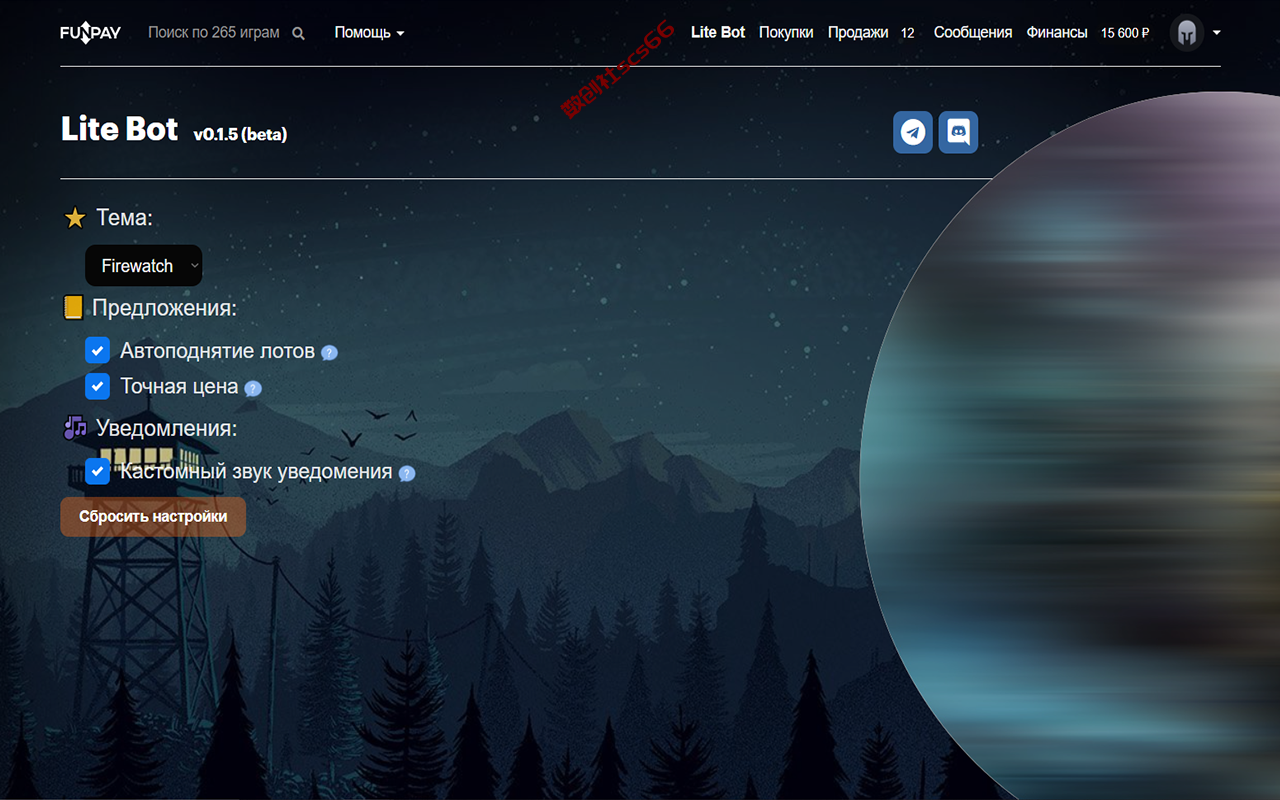This screenshot has height=800, width=1280.
Task: Open the Lite Bot nav item
Action: click(x=718, y=32)
